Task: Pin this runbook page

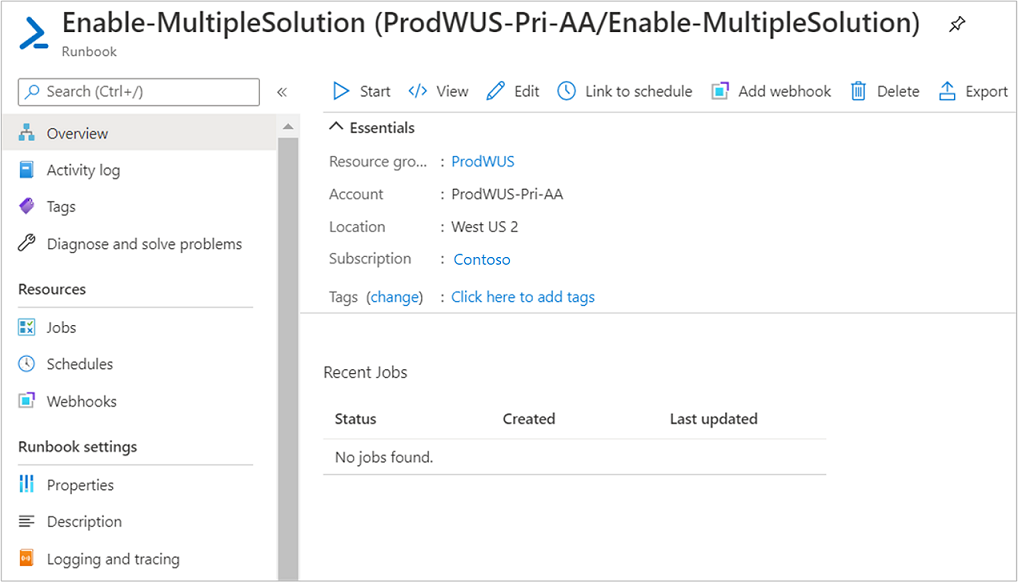Action: click(x=956, y=24)
